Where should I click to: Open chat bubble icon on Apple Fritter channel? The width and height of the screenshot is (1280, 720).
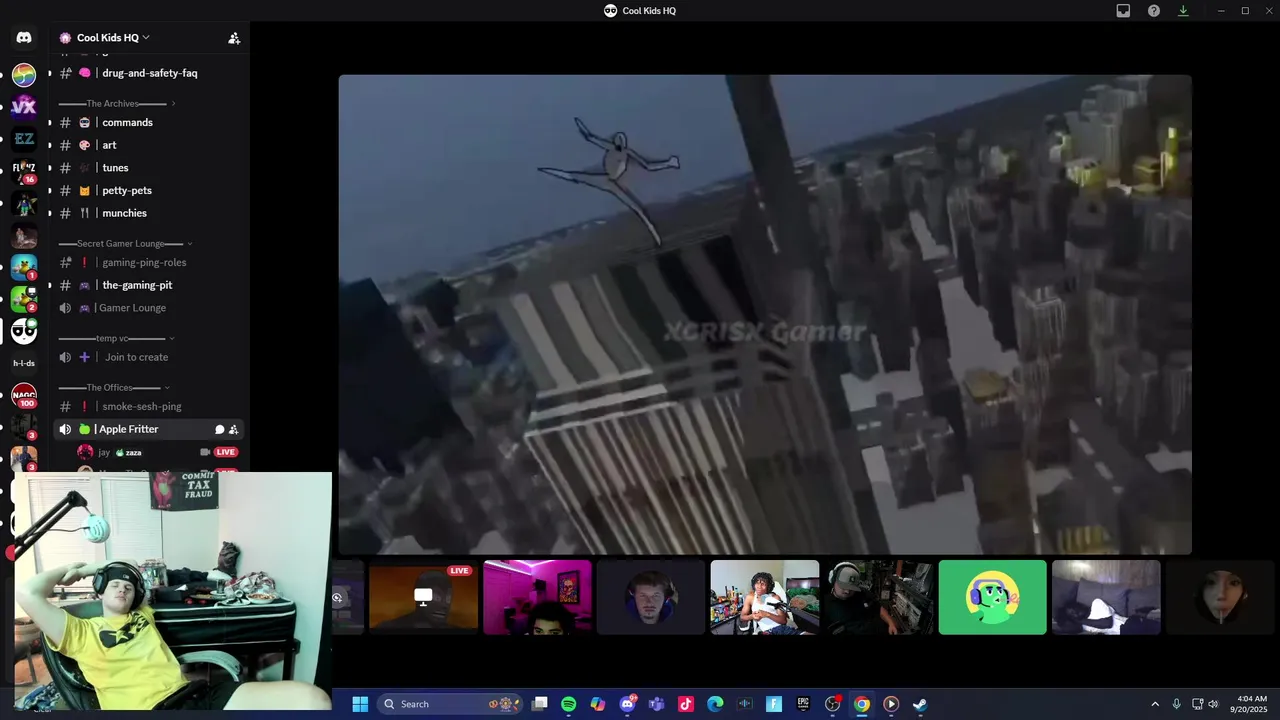pyautogui.click(x=219, y=430)
